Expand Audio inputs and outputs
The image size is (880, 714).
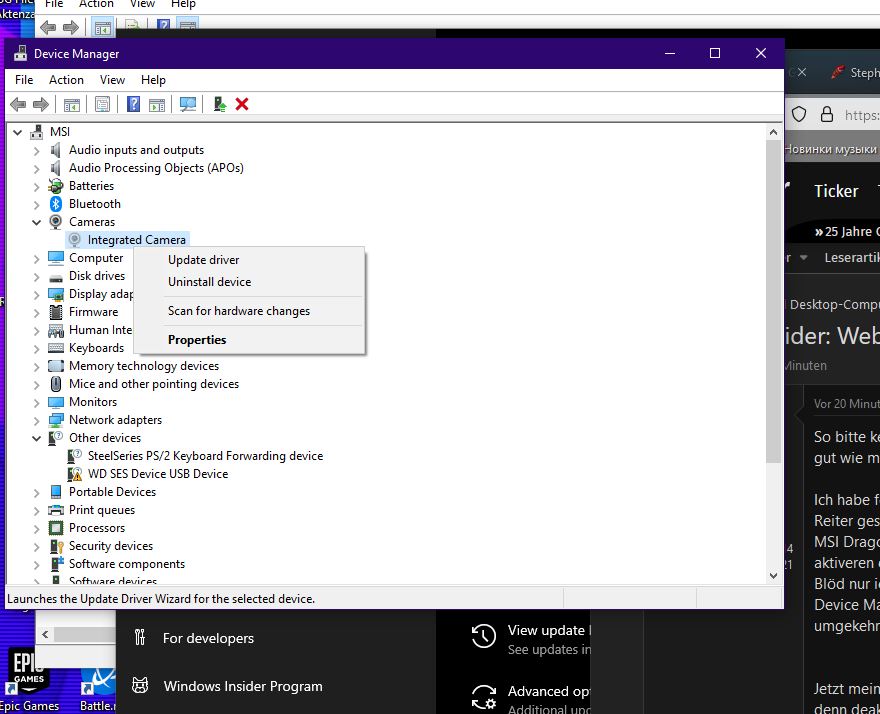tap(36, 151)
